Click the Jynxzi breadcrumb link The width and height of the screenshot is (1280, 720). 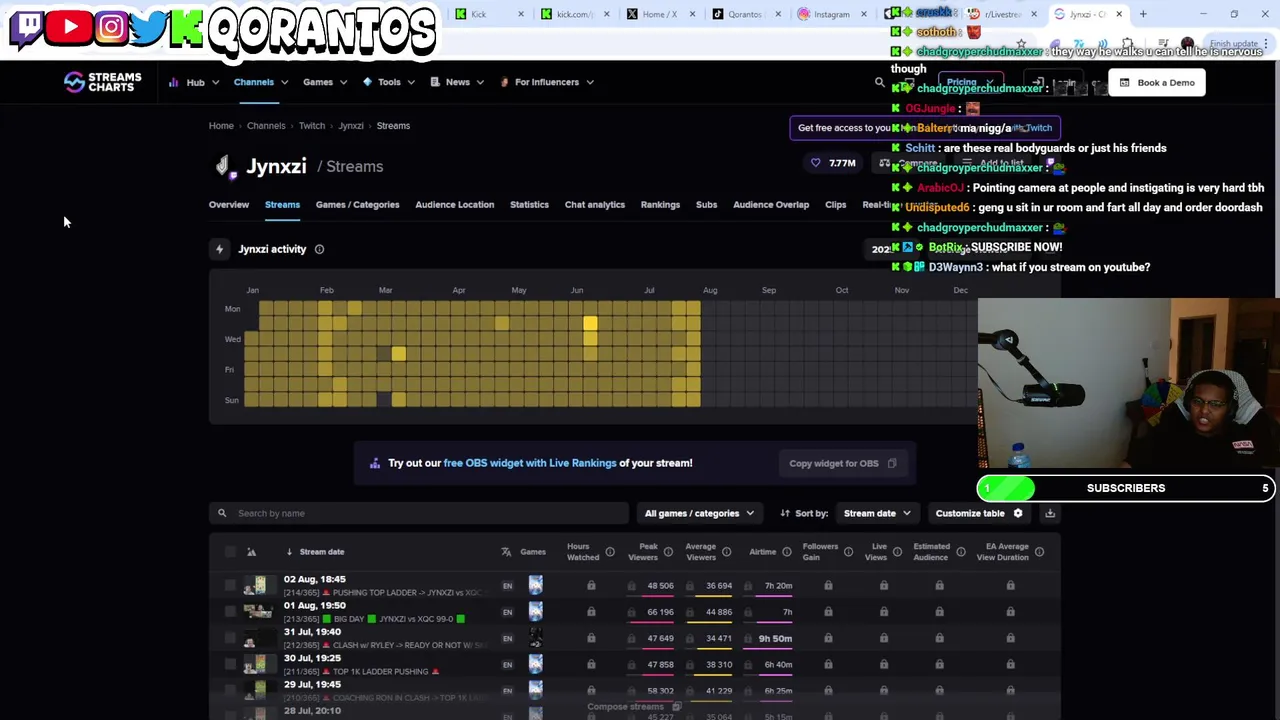351,126
